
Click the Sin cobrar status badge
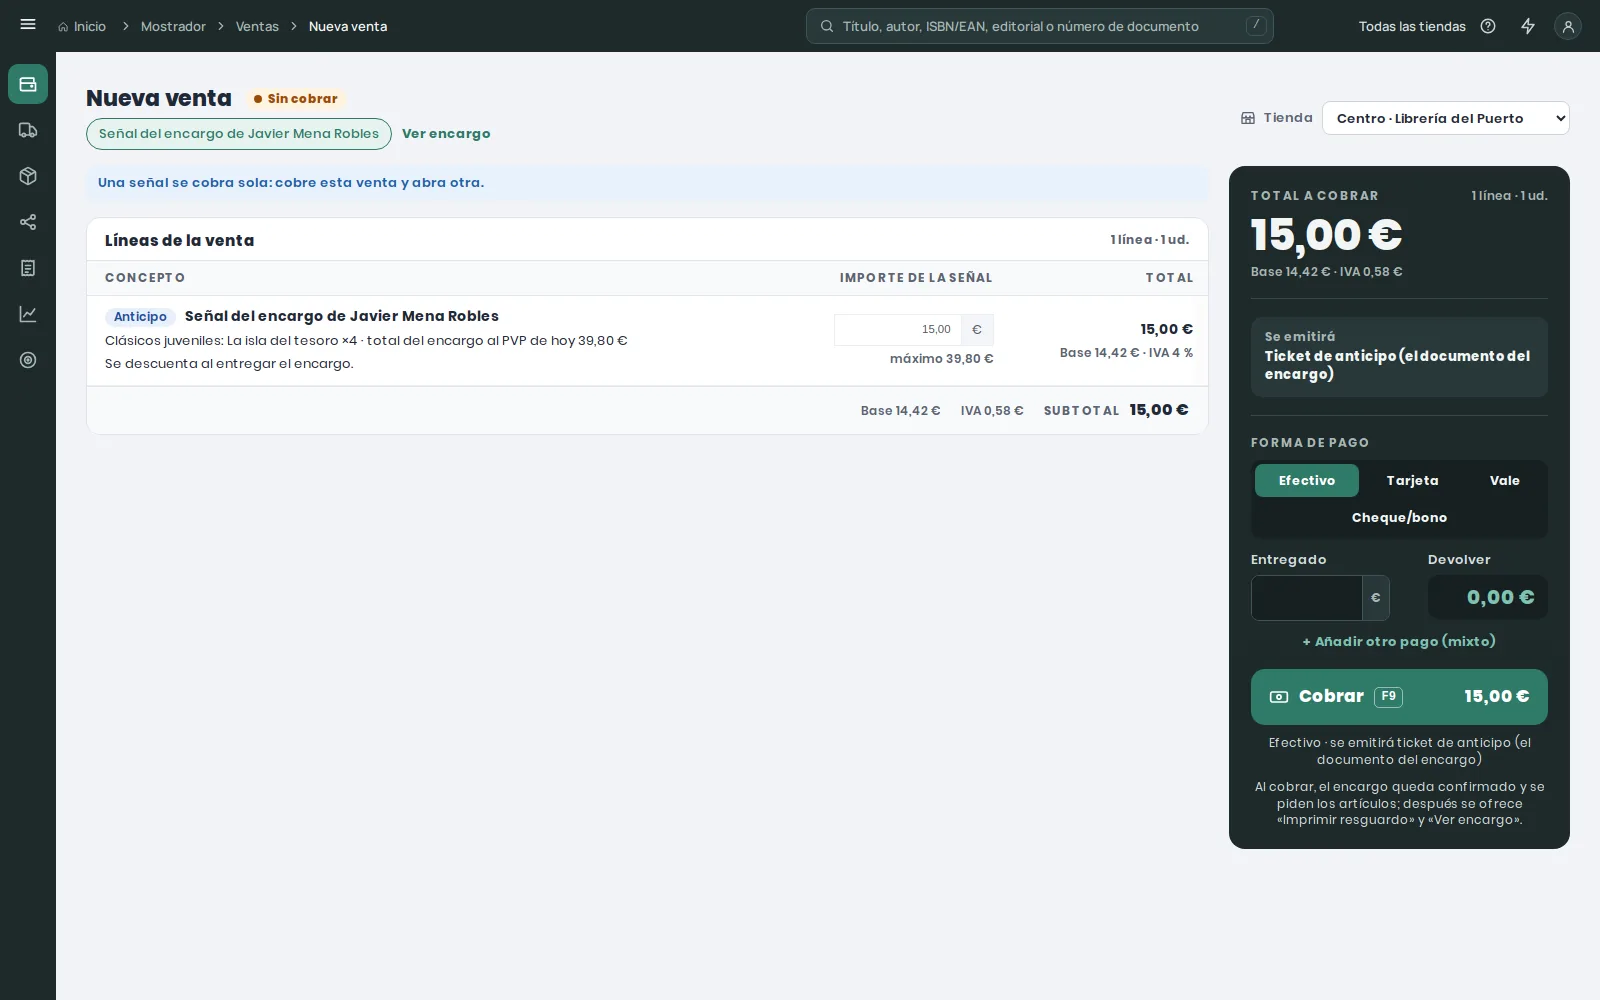[x=296, y=99]
